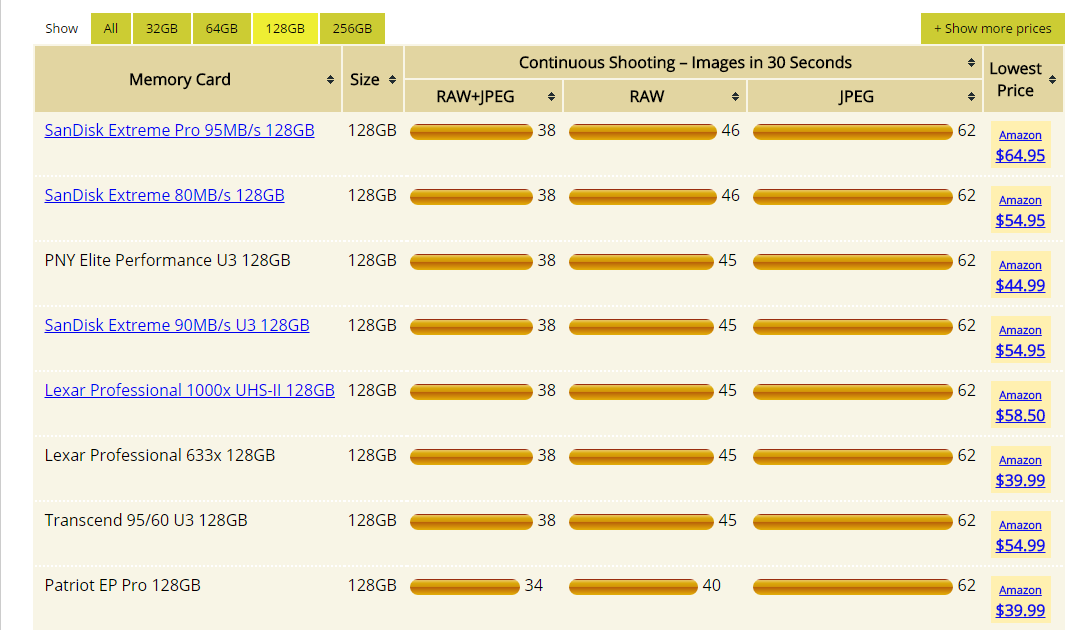Expand the Show more prices button
Viewport: 1081px width, 630px height.
click(x=992, y=29)
